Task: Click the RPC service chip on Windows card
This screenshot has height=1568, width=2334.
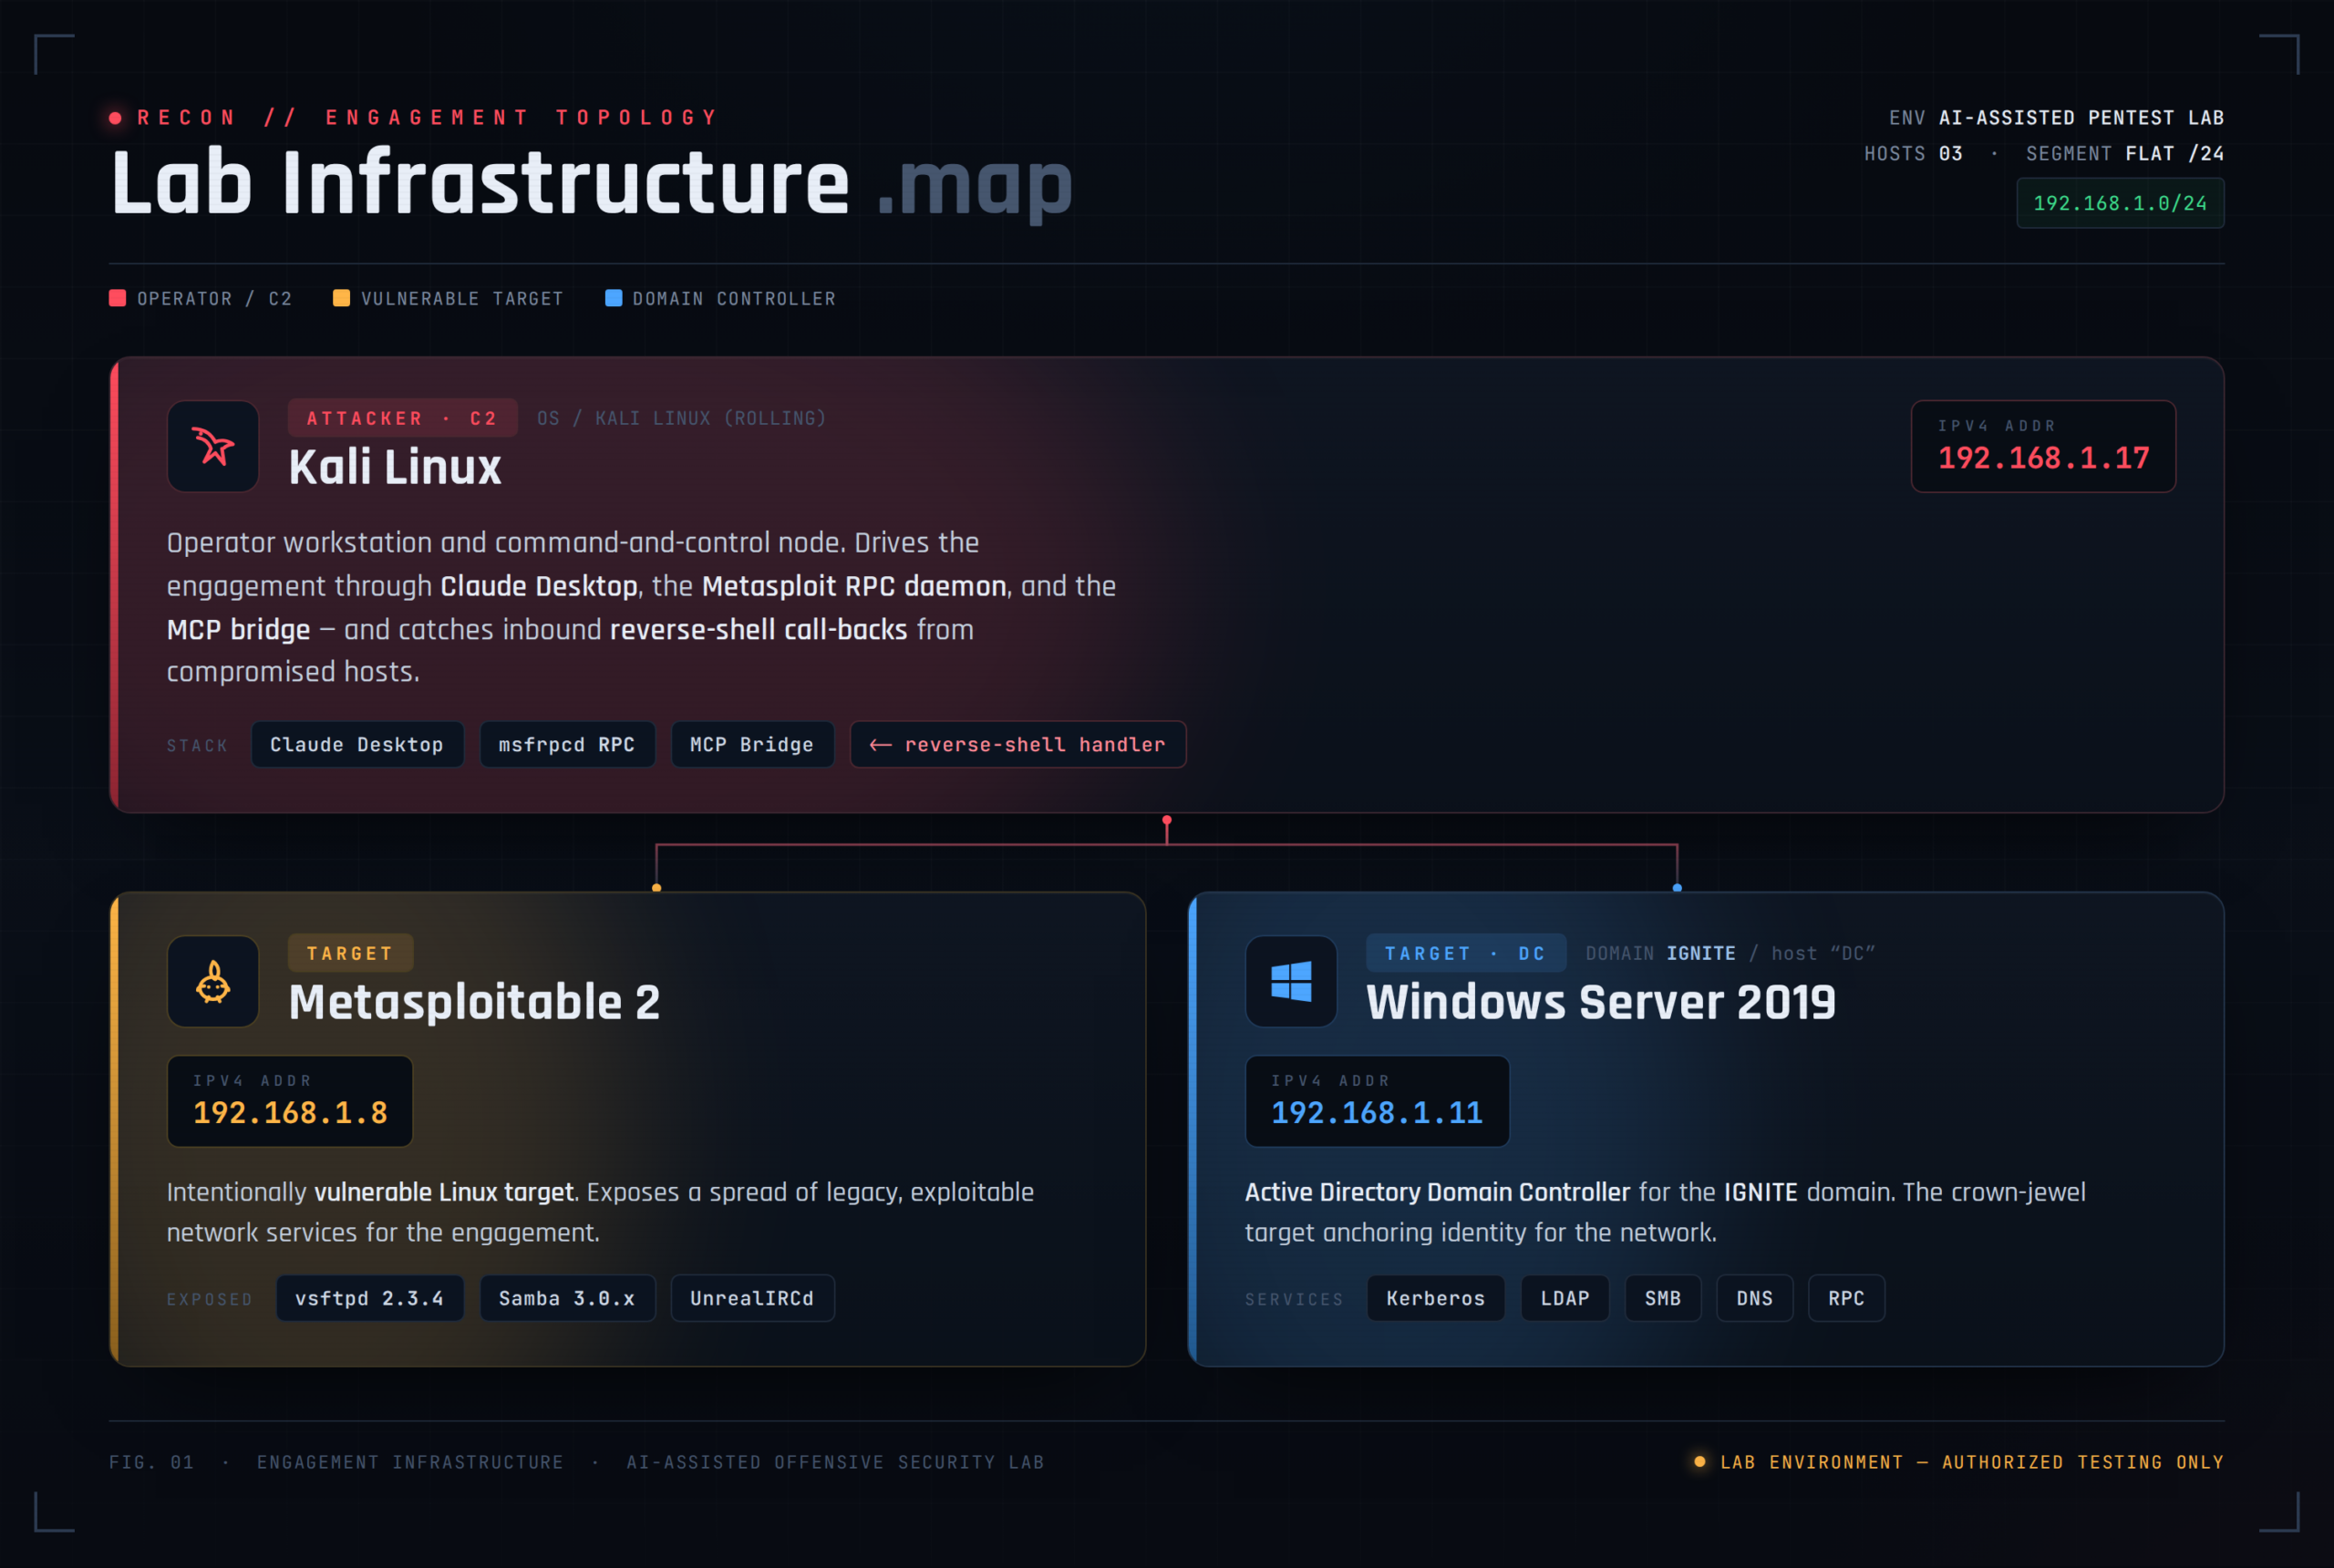Action: (1846, 1298)
